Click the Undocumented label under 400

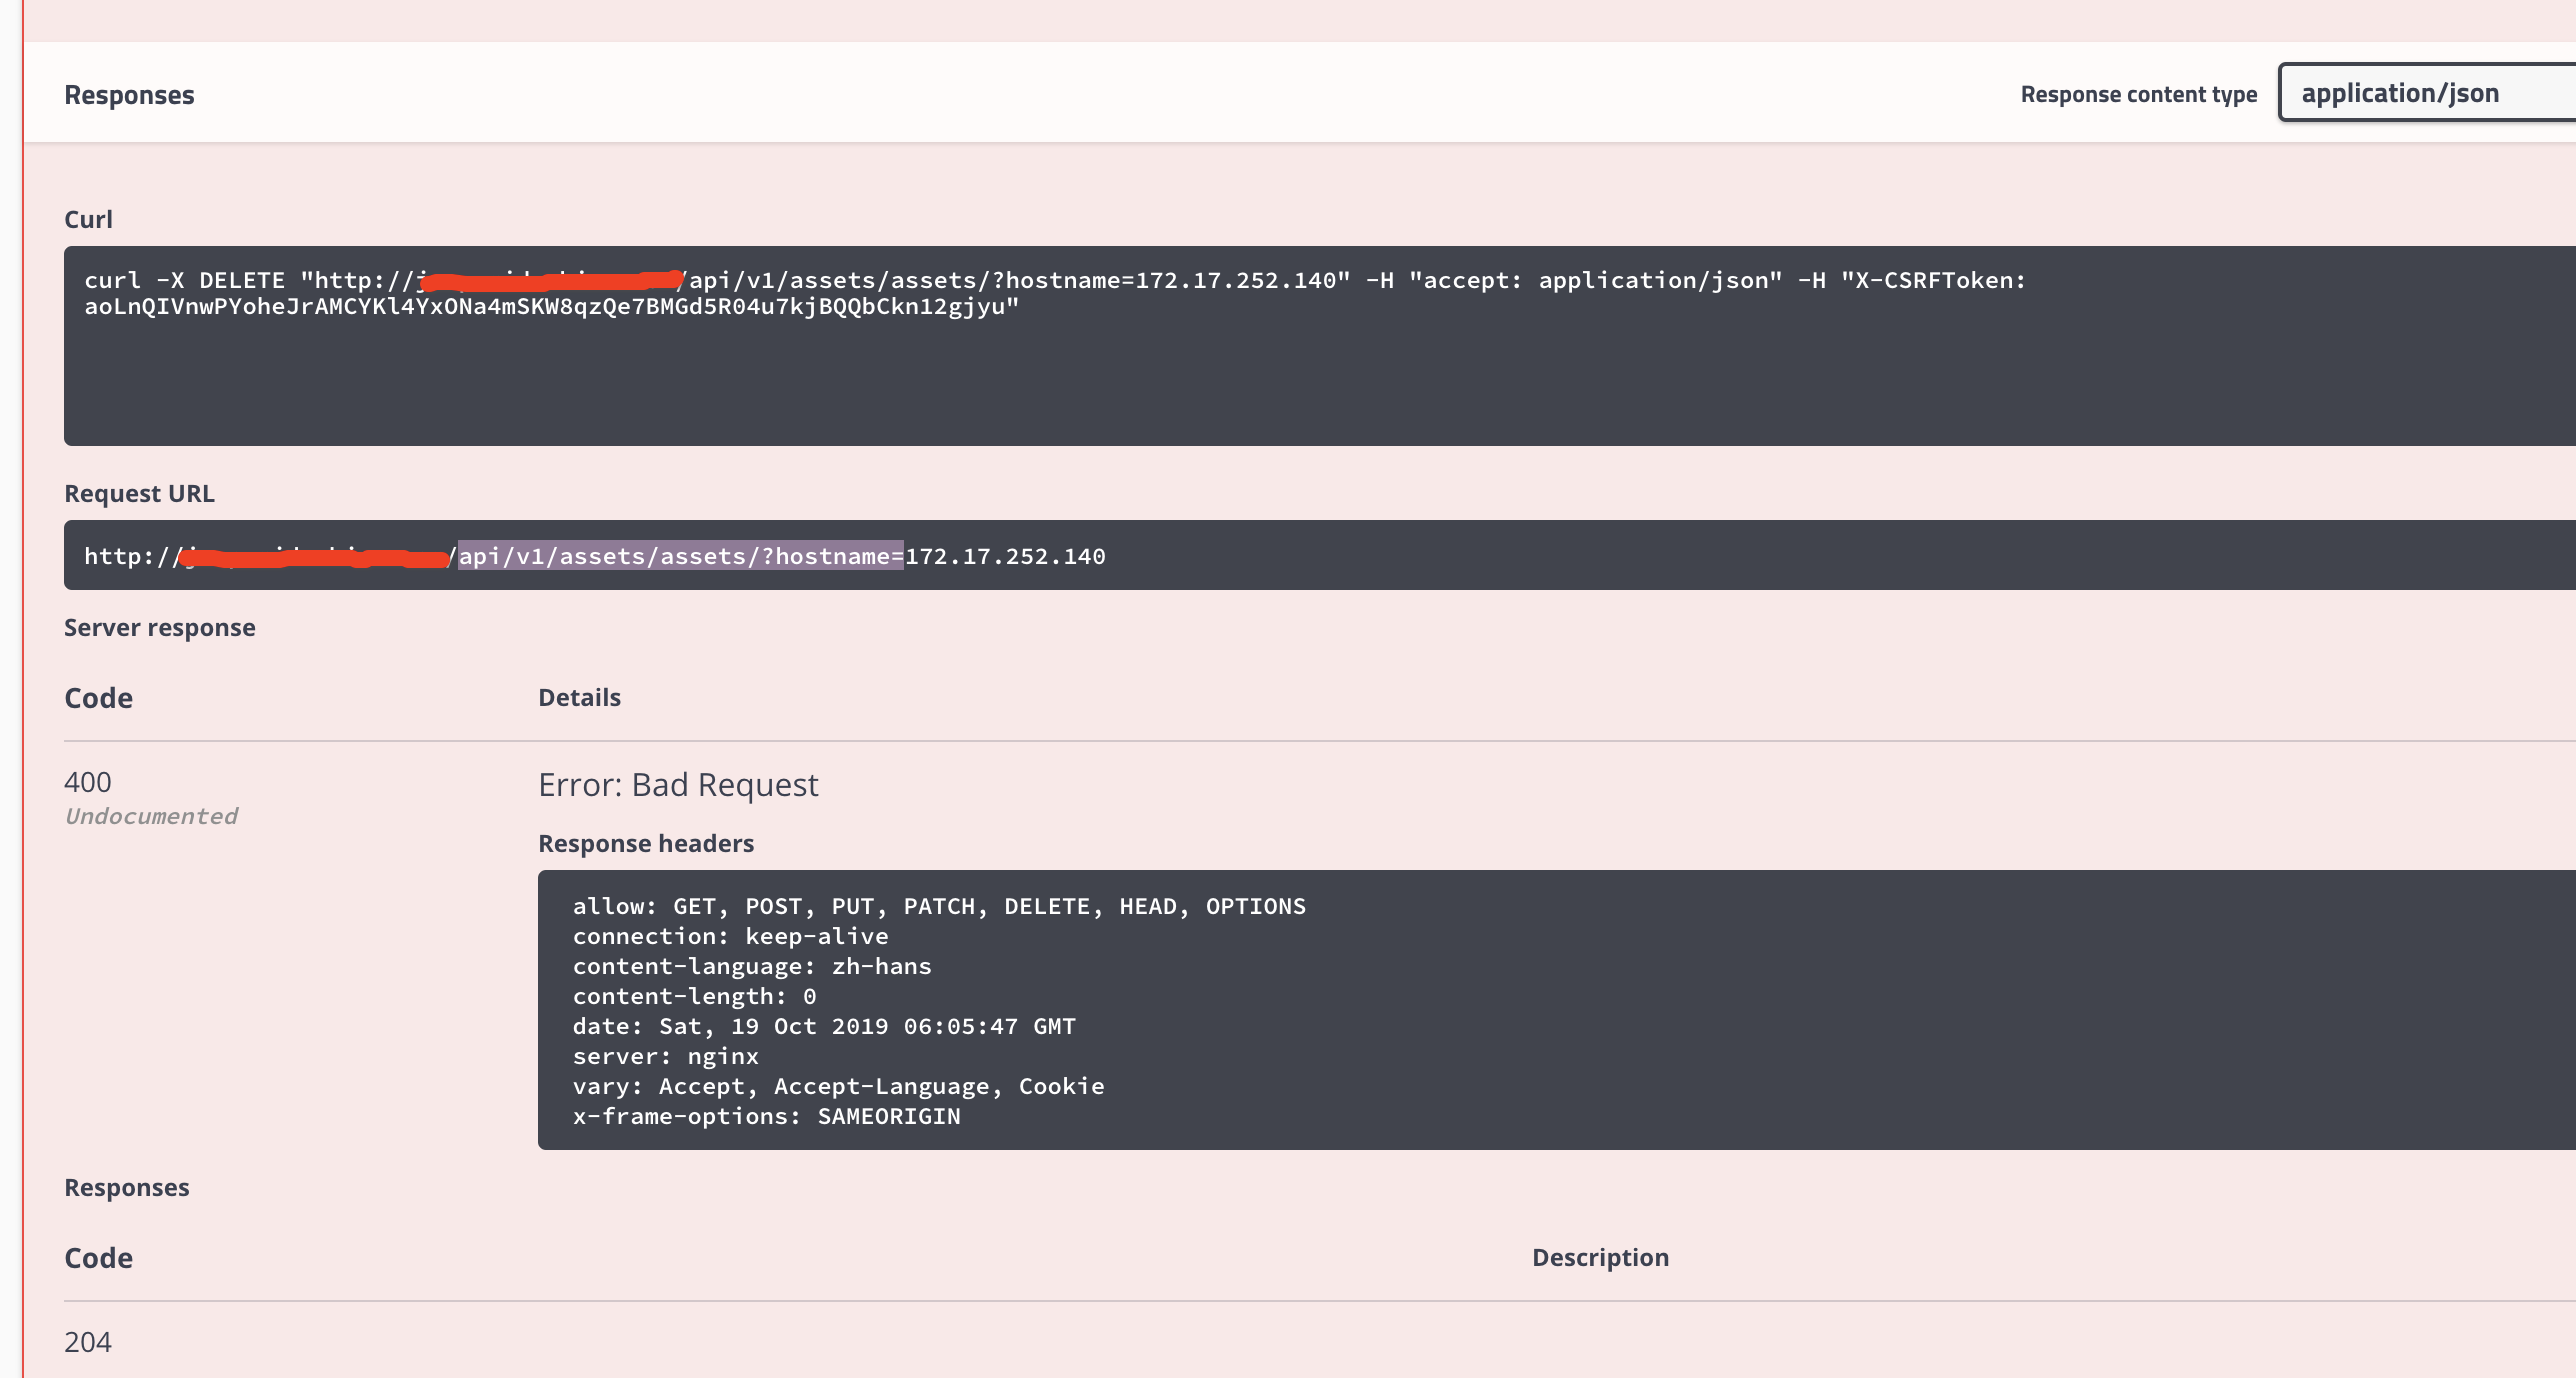click(x=151, y=815)
